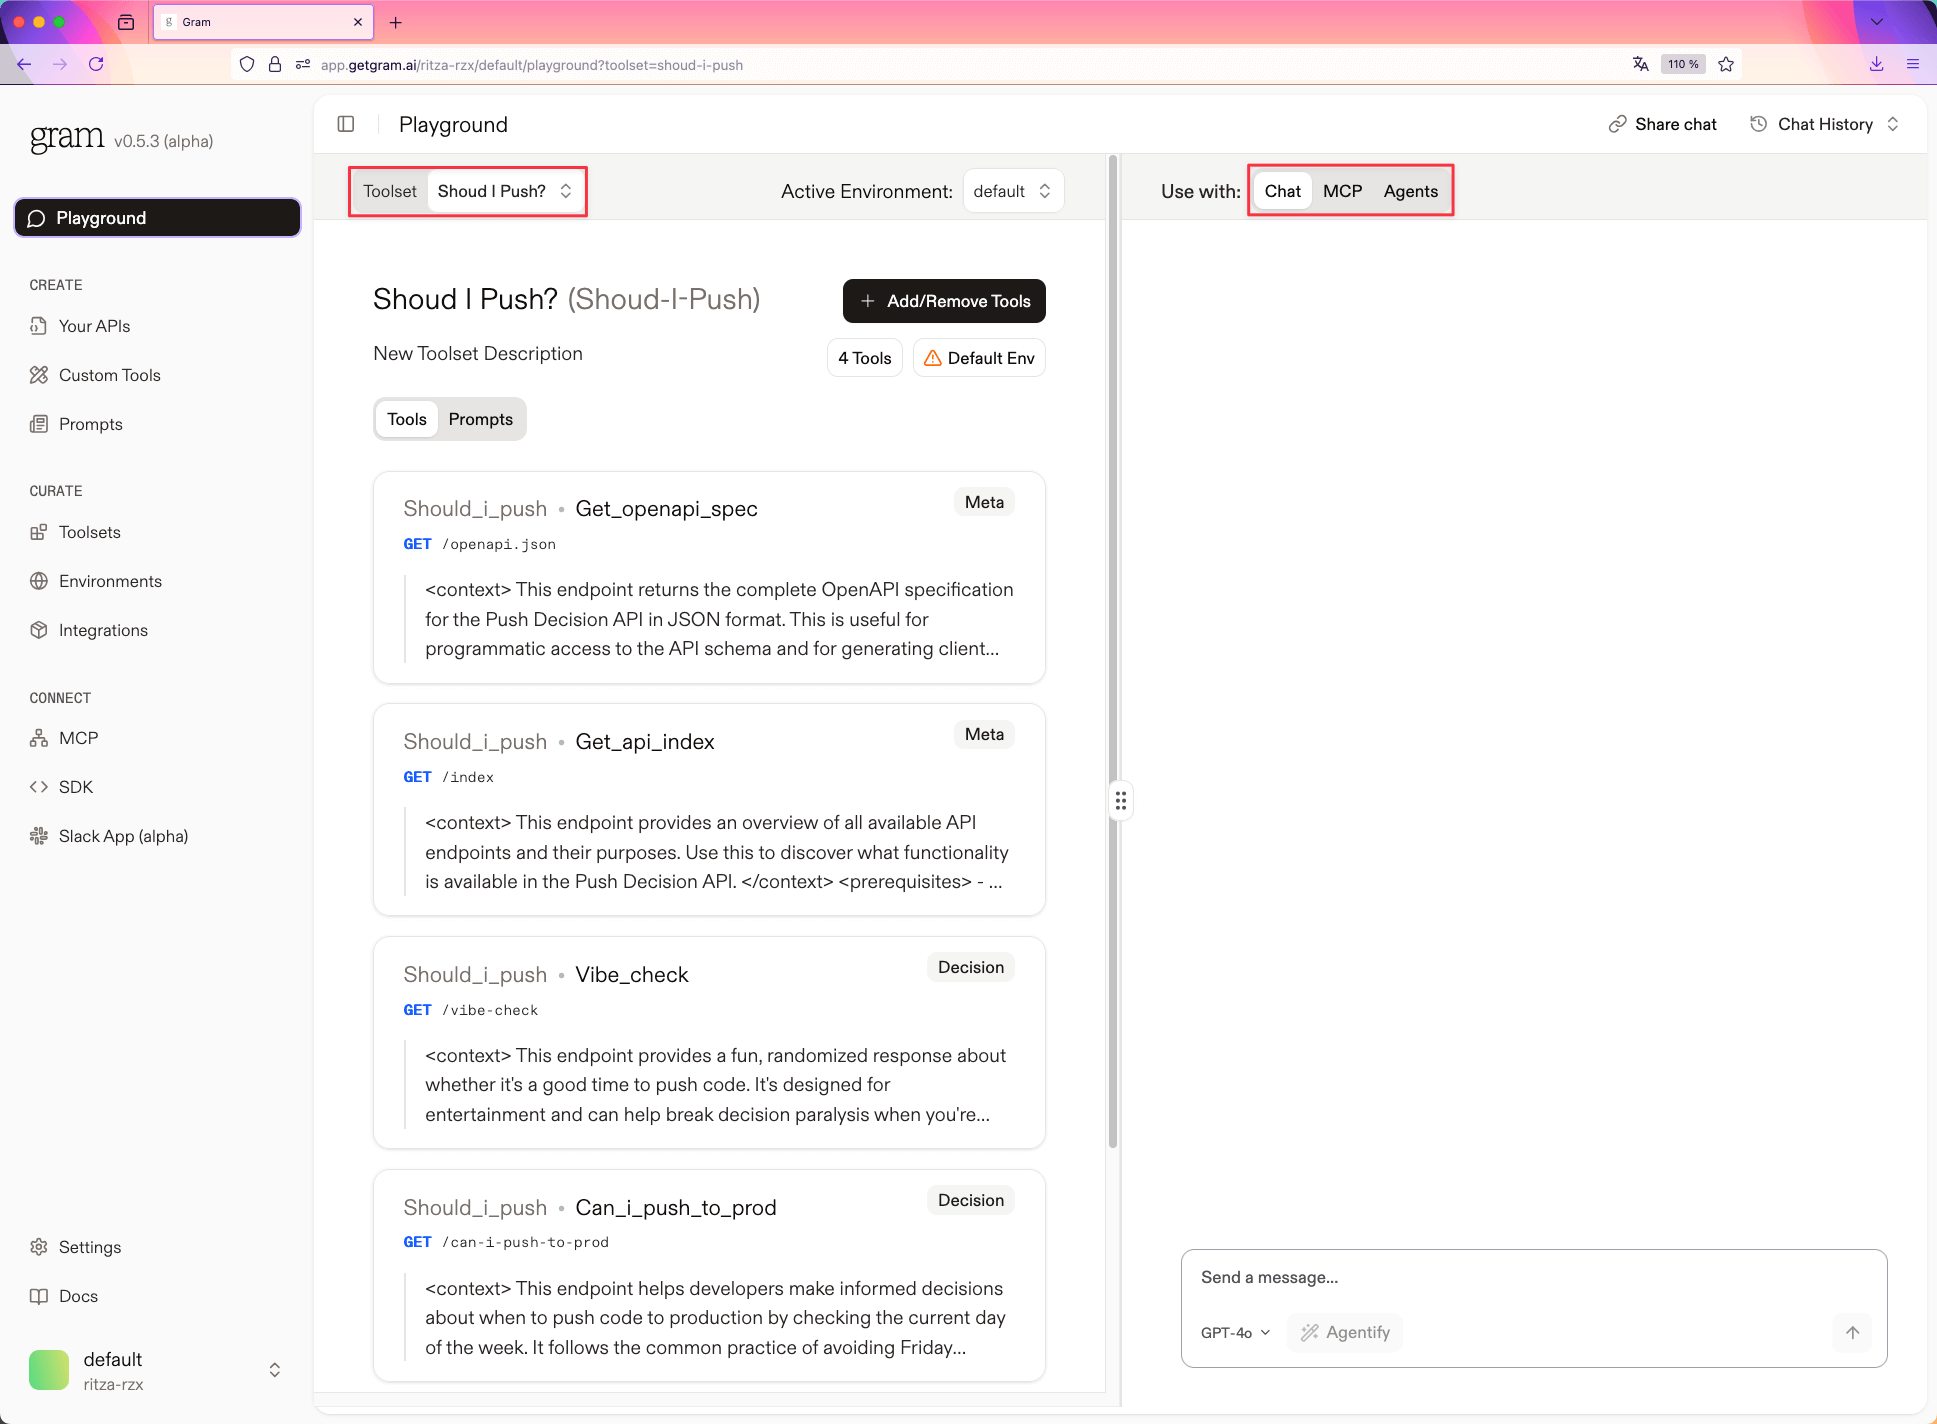Open Playground in the sidebar
The width and height of the screenshot is (1937, 1424).
click(x=157, y=218)
